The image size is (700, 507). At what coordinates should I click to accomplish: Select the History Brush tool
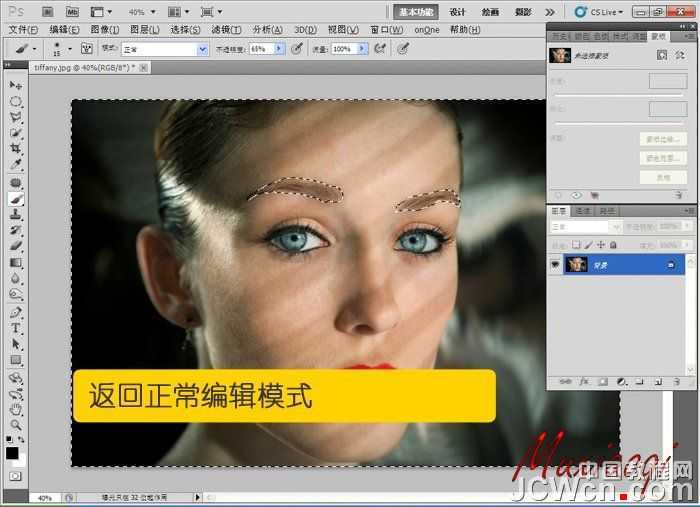(x=16, y=230)
